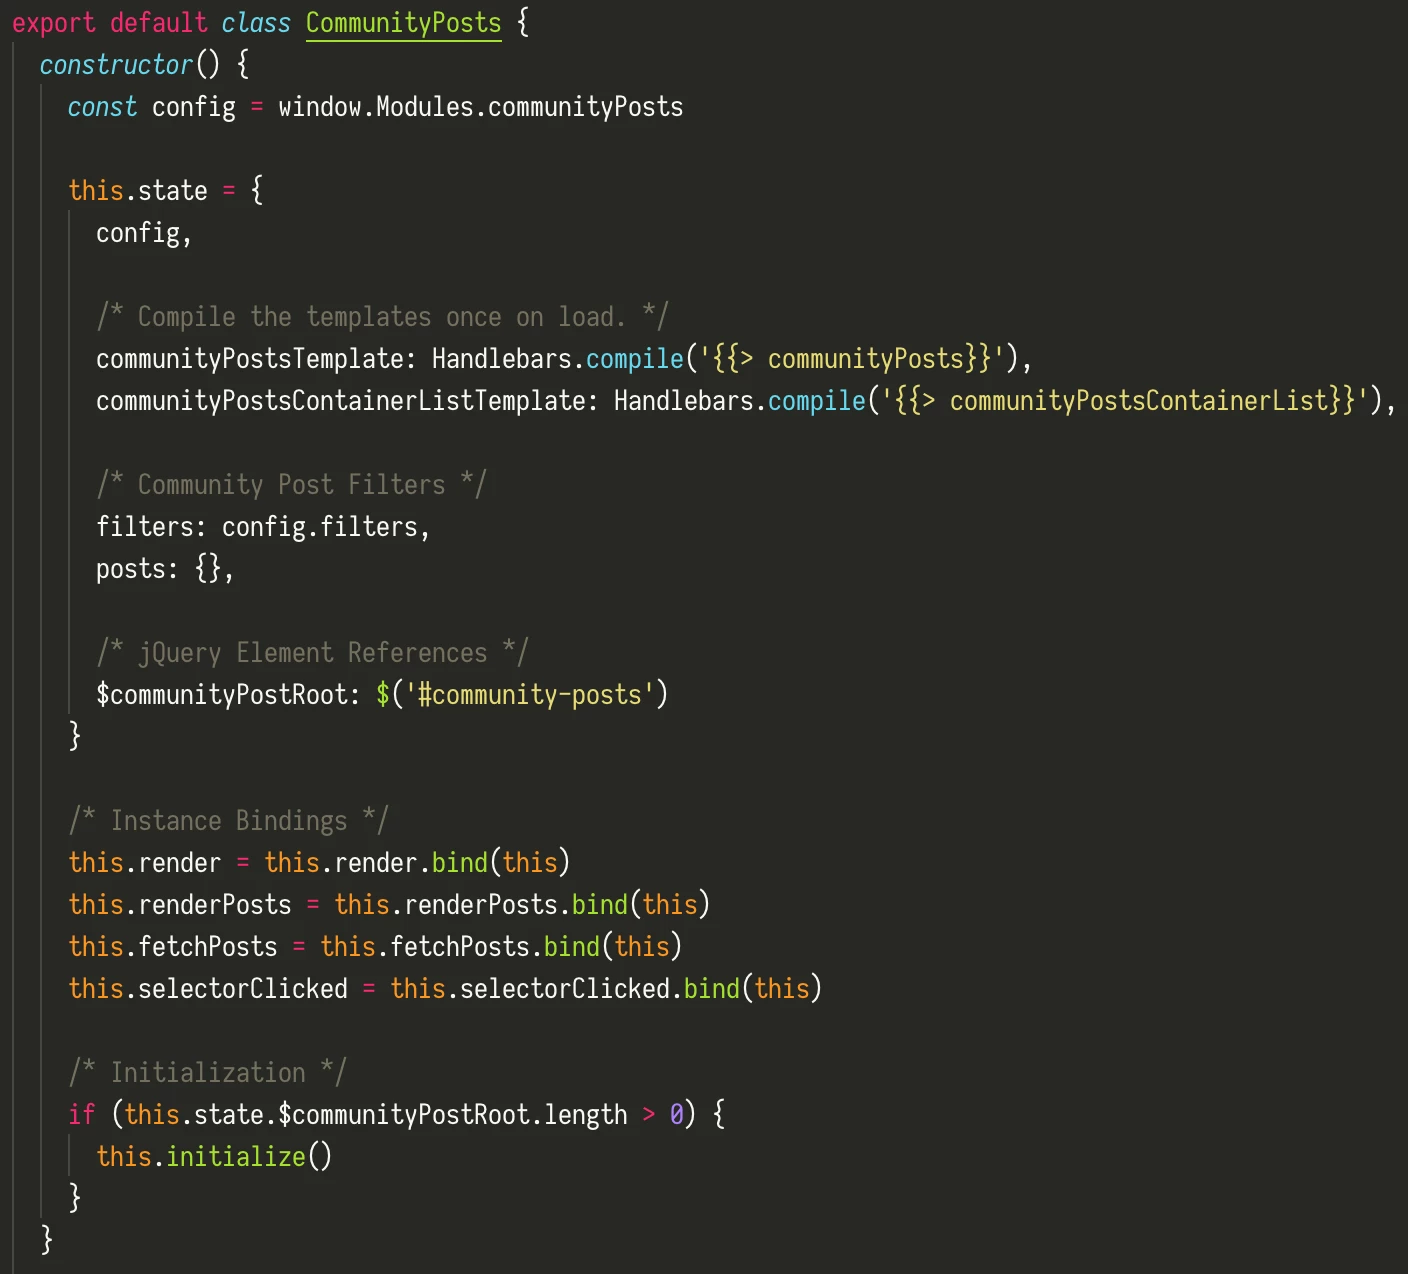Click the 'if' keyword
Screen dimensions: 1408x1274
tap(82, 1115)
